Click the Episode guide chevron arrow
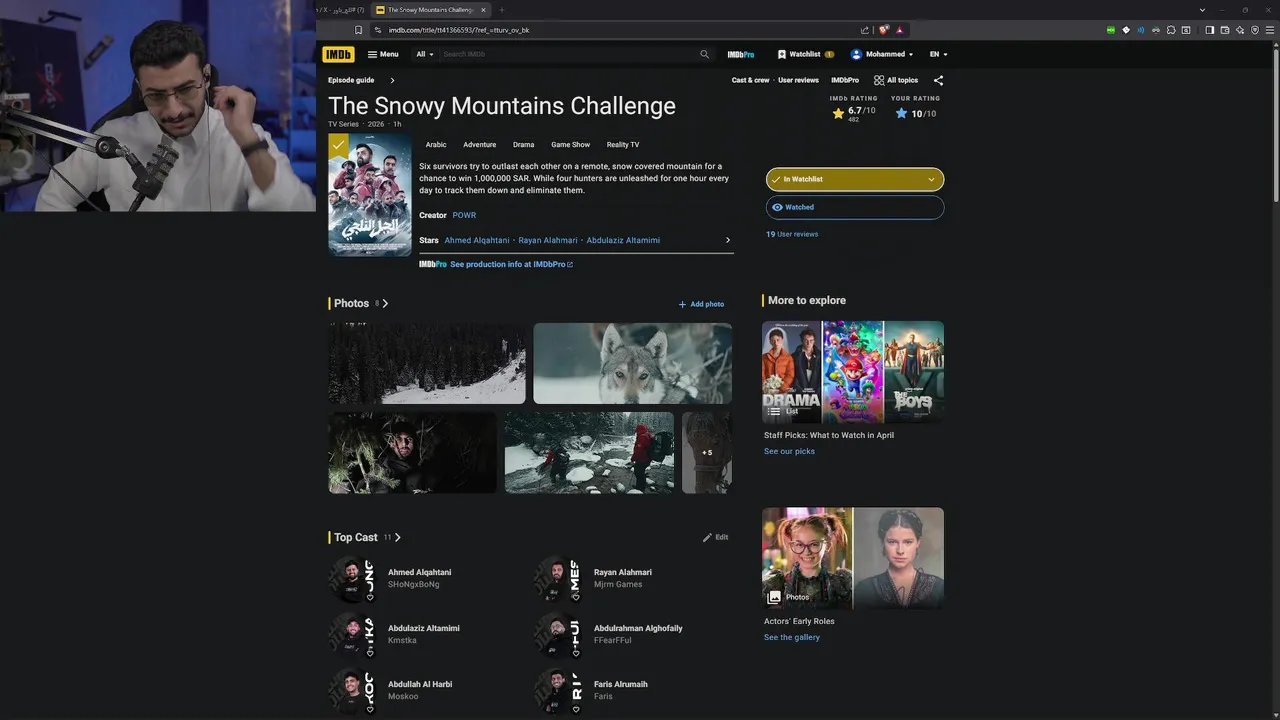Viewport: 1280px width, 720px height. tap(392, 80)
